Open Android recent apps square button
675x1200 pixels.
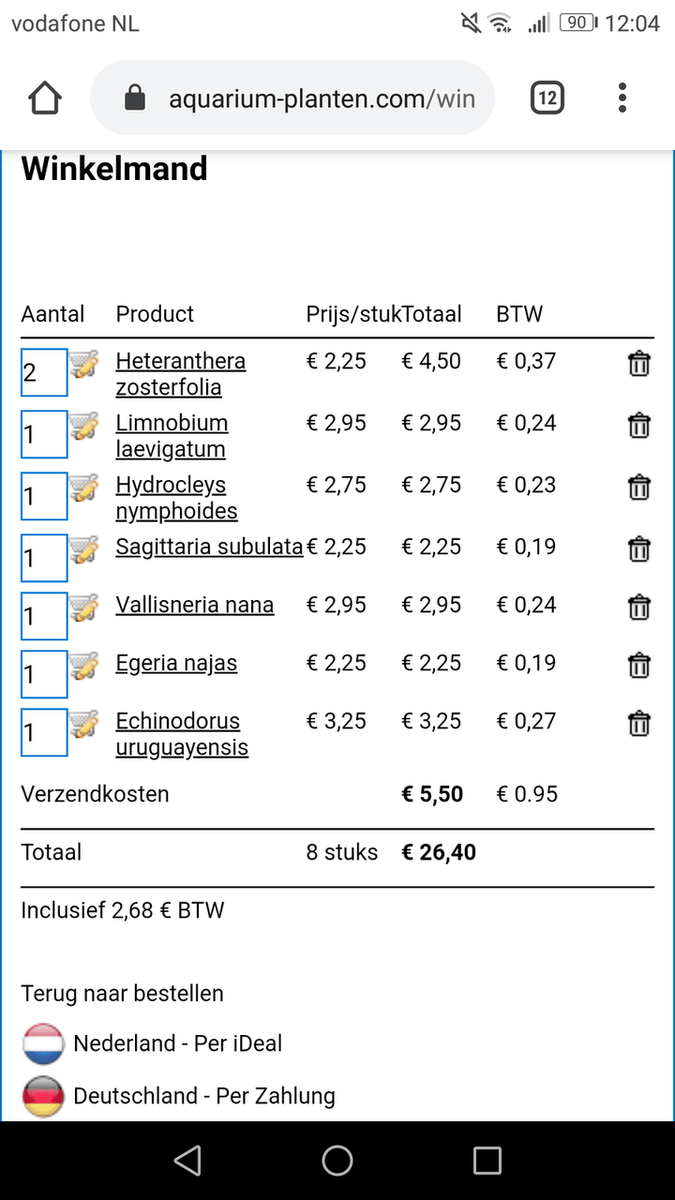pos(487,1160)
